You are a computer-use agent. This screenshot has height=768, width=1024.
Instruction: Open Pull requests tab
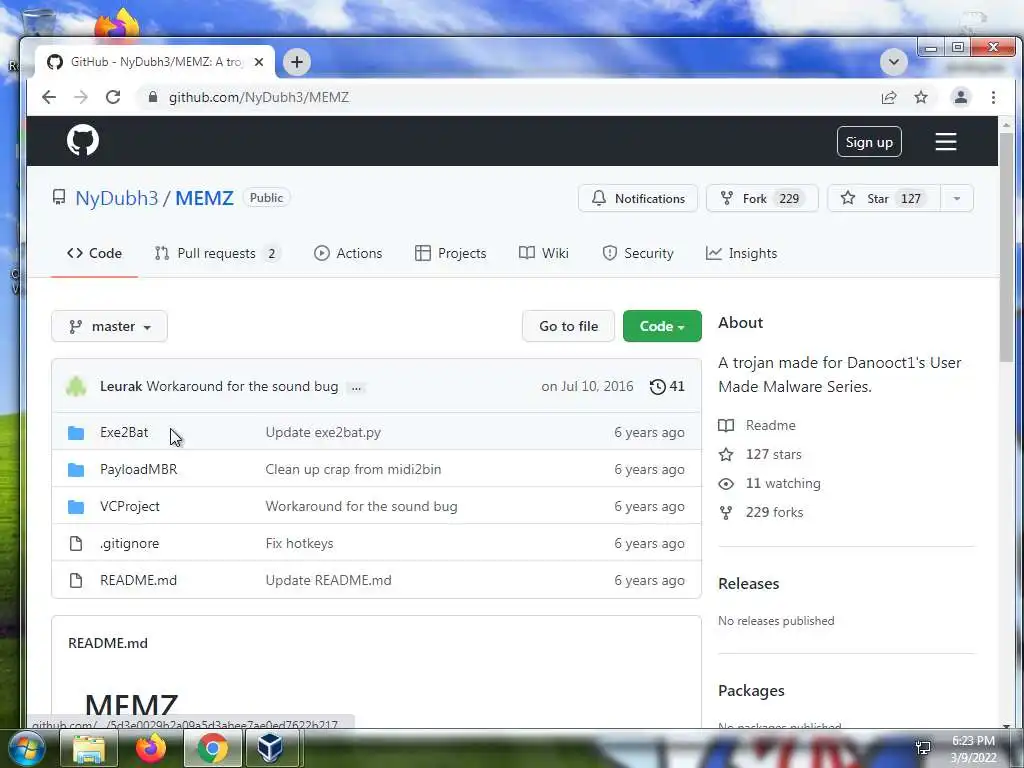point(217,253)
